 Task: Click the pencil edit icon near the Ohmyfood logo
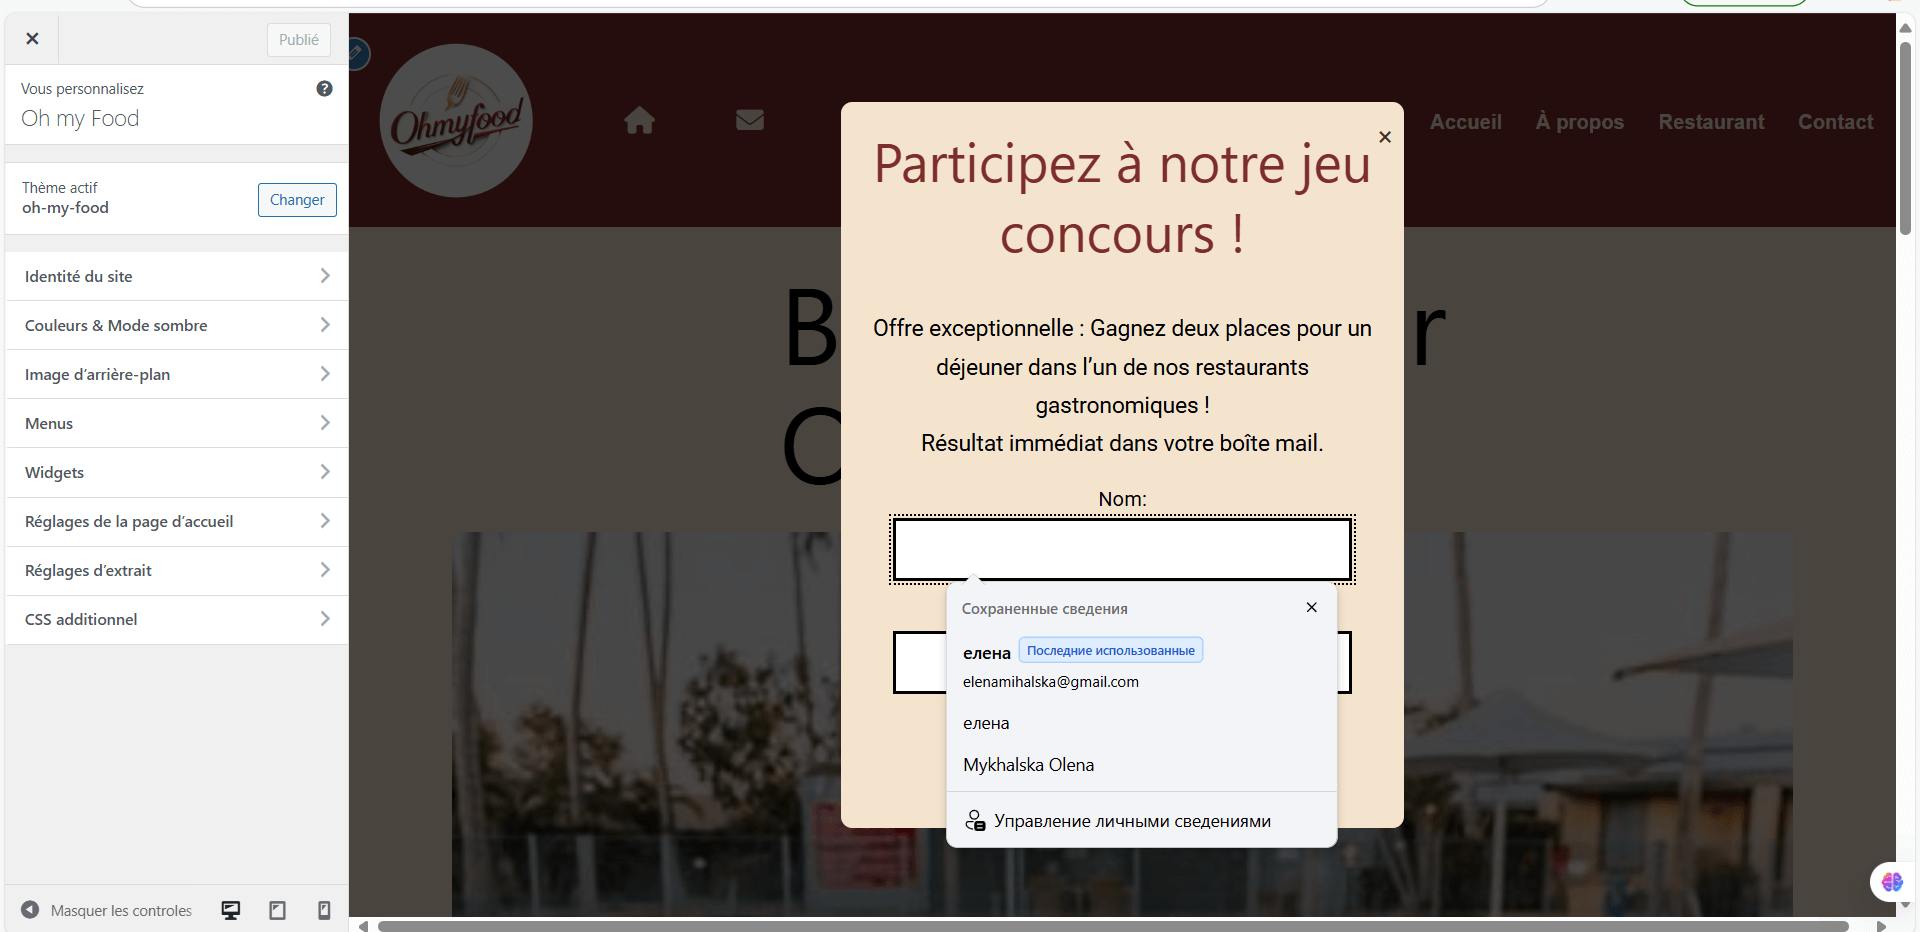[356, 53]
